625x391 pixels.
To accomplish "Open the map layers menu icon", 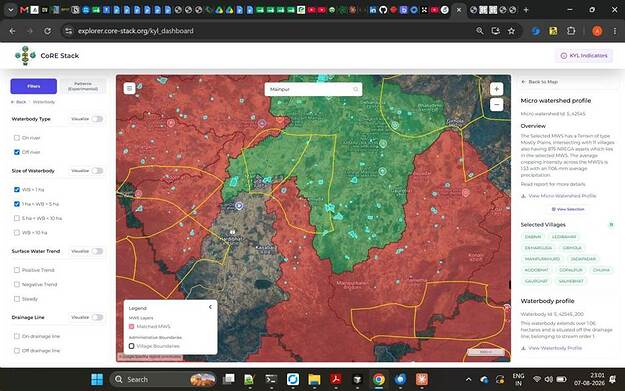I will coord(130,88).
